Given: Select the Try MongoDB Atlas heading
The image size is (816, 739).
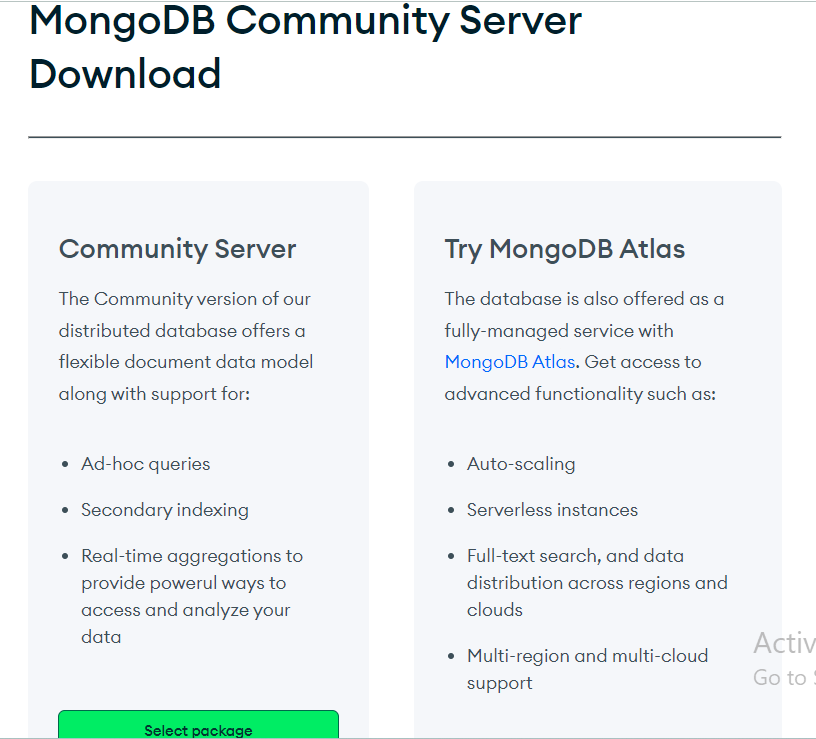Looking at the screenshot, I should pos(564,249).
